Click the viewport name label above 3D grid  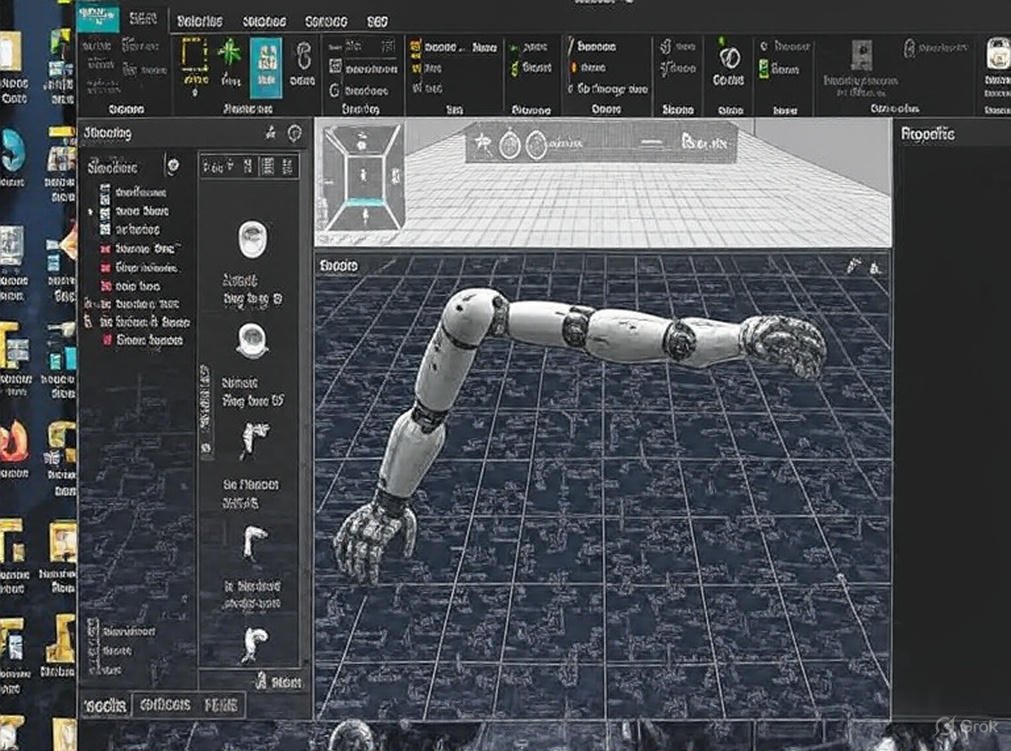338,265
